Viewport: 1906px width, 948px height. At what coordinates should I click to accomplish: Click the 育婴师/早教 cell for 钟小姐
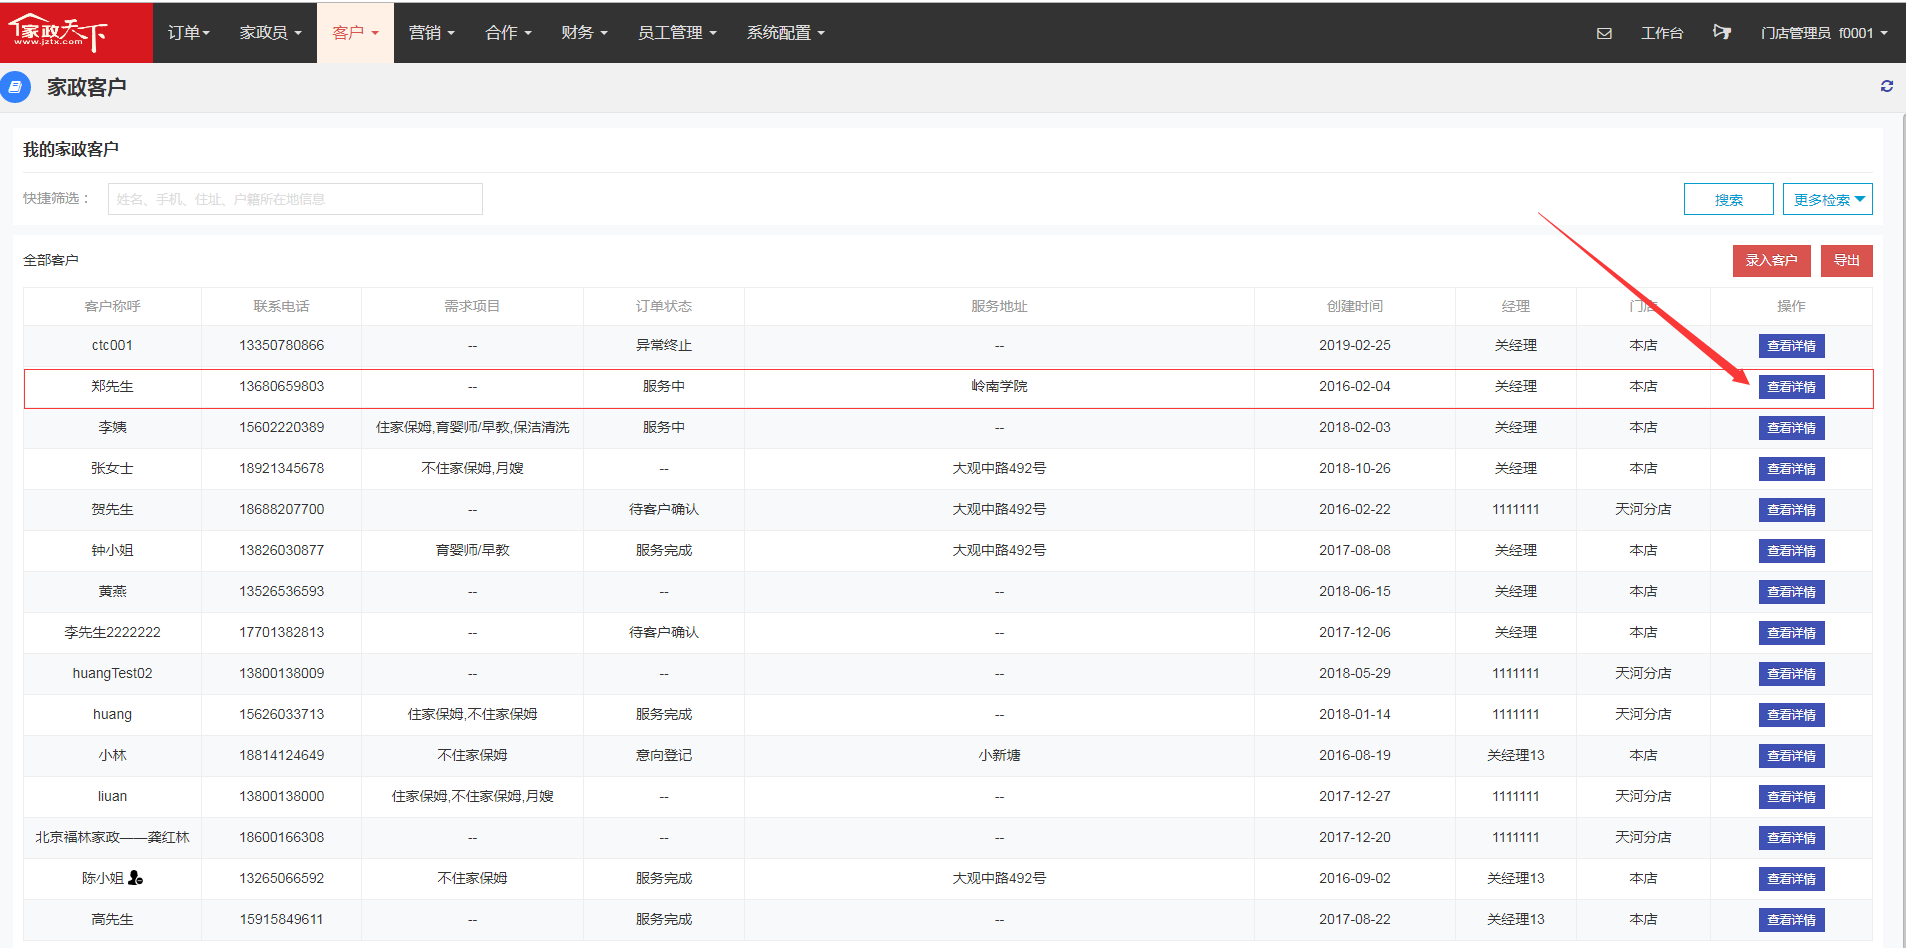coord(472,550)
